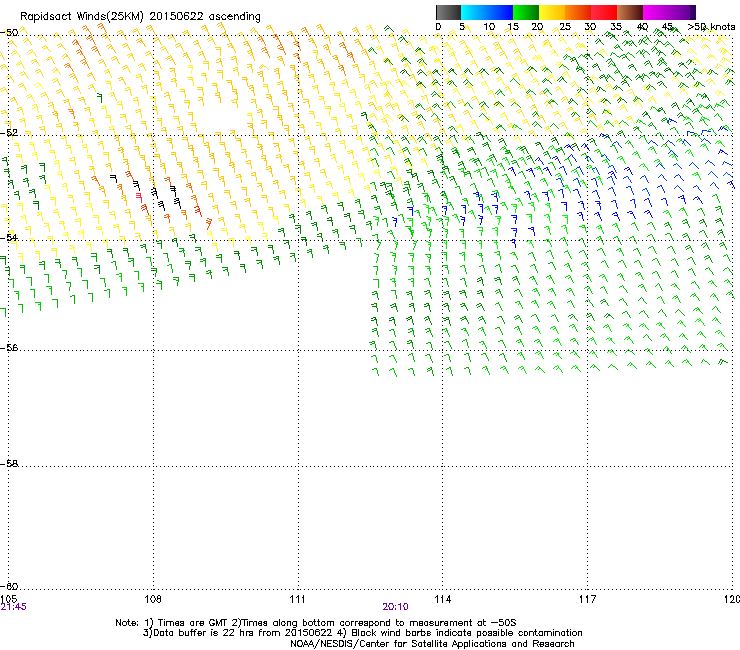
Task: Click the '>50 knots' legend label
Action: 711,27
